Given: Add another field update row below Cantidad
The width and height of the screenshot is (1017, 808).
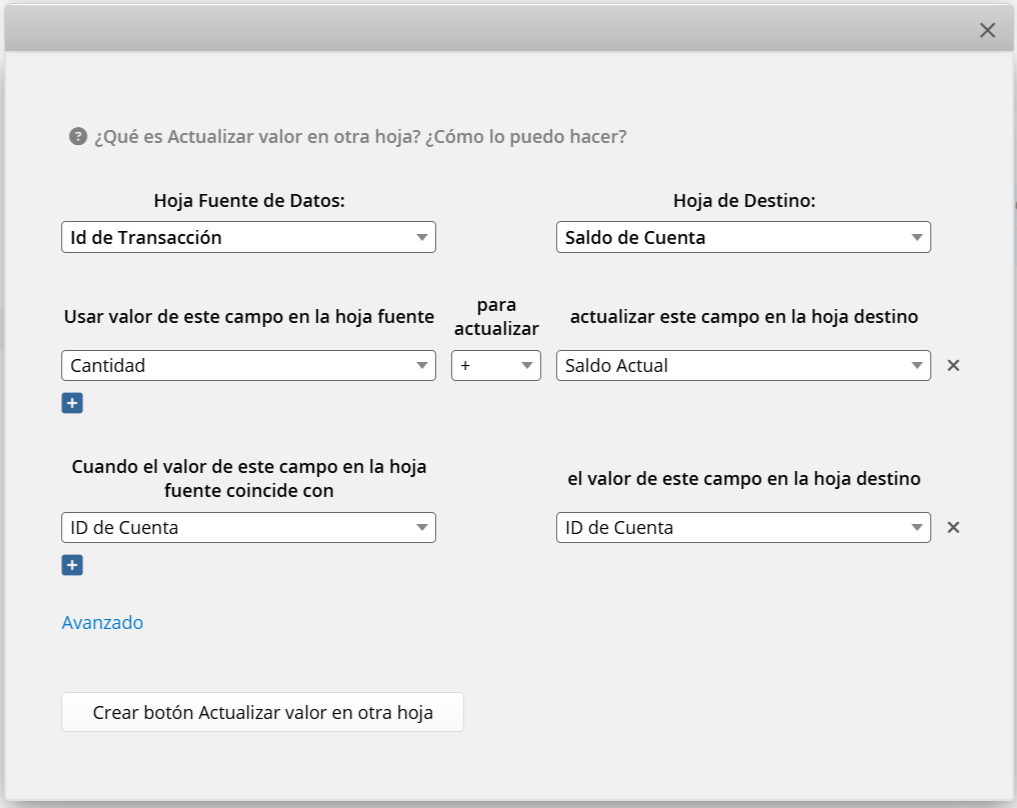Looking at the screenshot, I should [72, 403].
